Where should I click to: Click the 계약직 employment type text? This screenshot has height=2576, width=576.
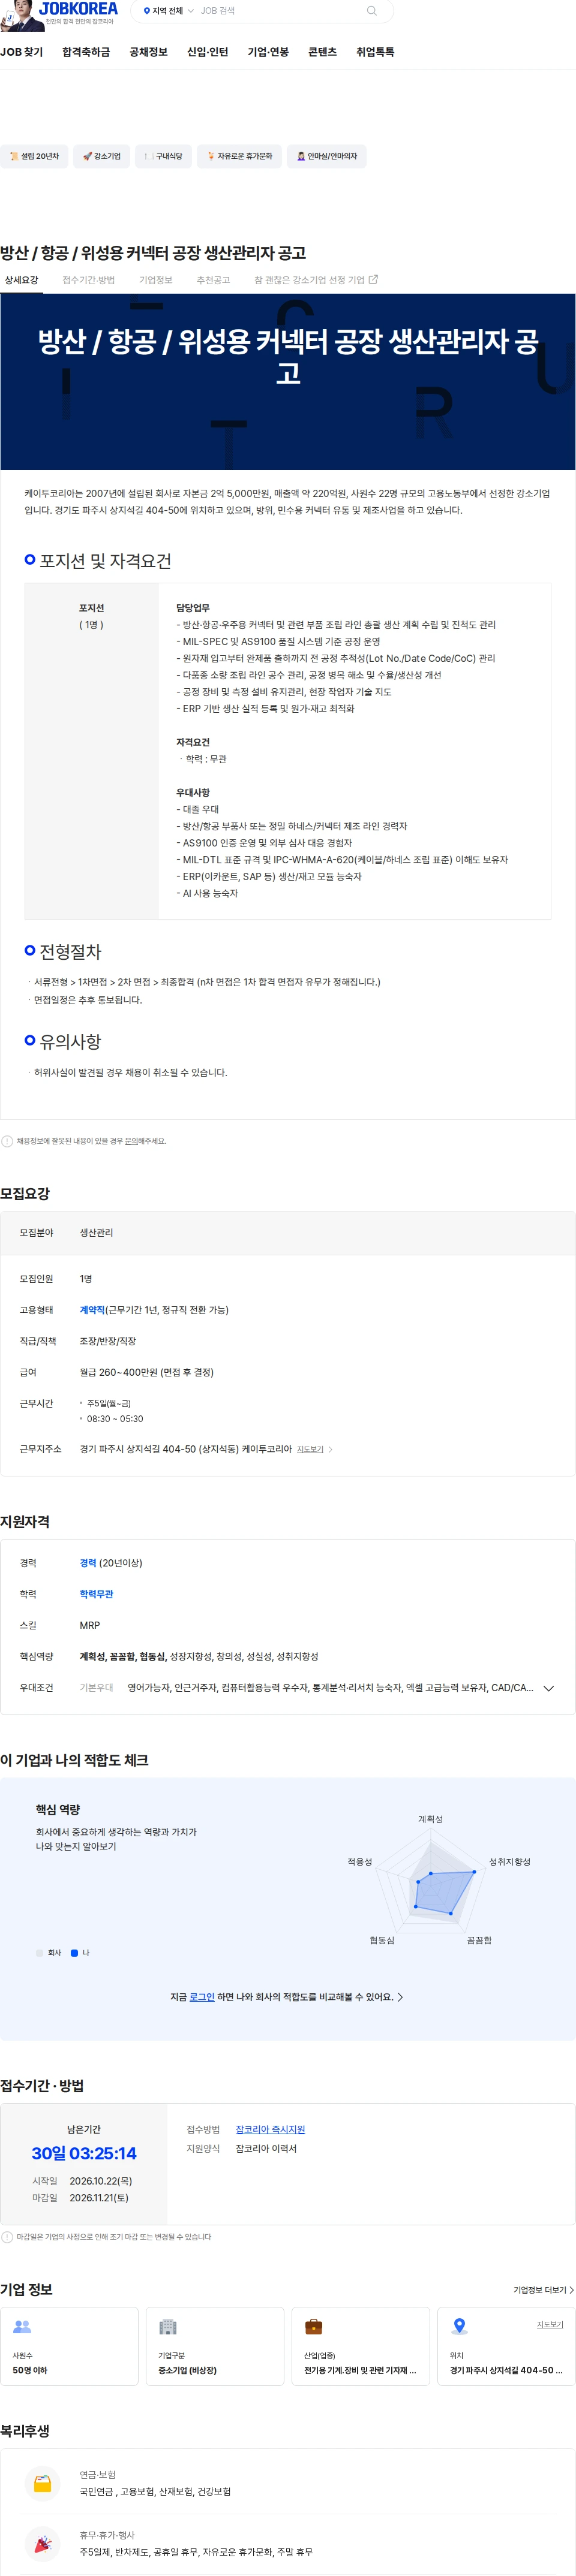tap(92, 1310)
